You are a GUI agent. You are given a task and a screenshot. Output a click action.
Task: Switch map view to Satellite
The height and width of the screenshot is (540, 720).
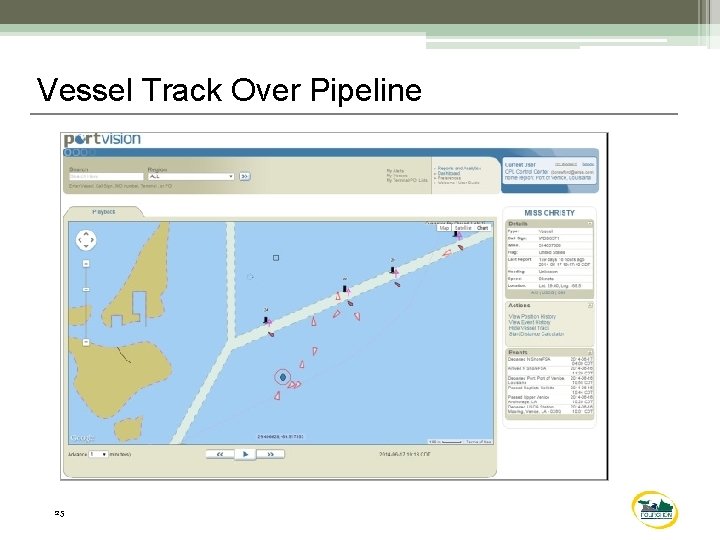[x=463, y=228]
